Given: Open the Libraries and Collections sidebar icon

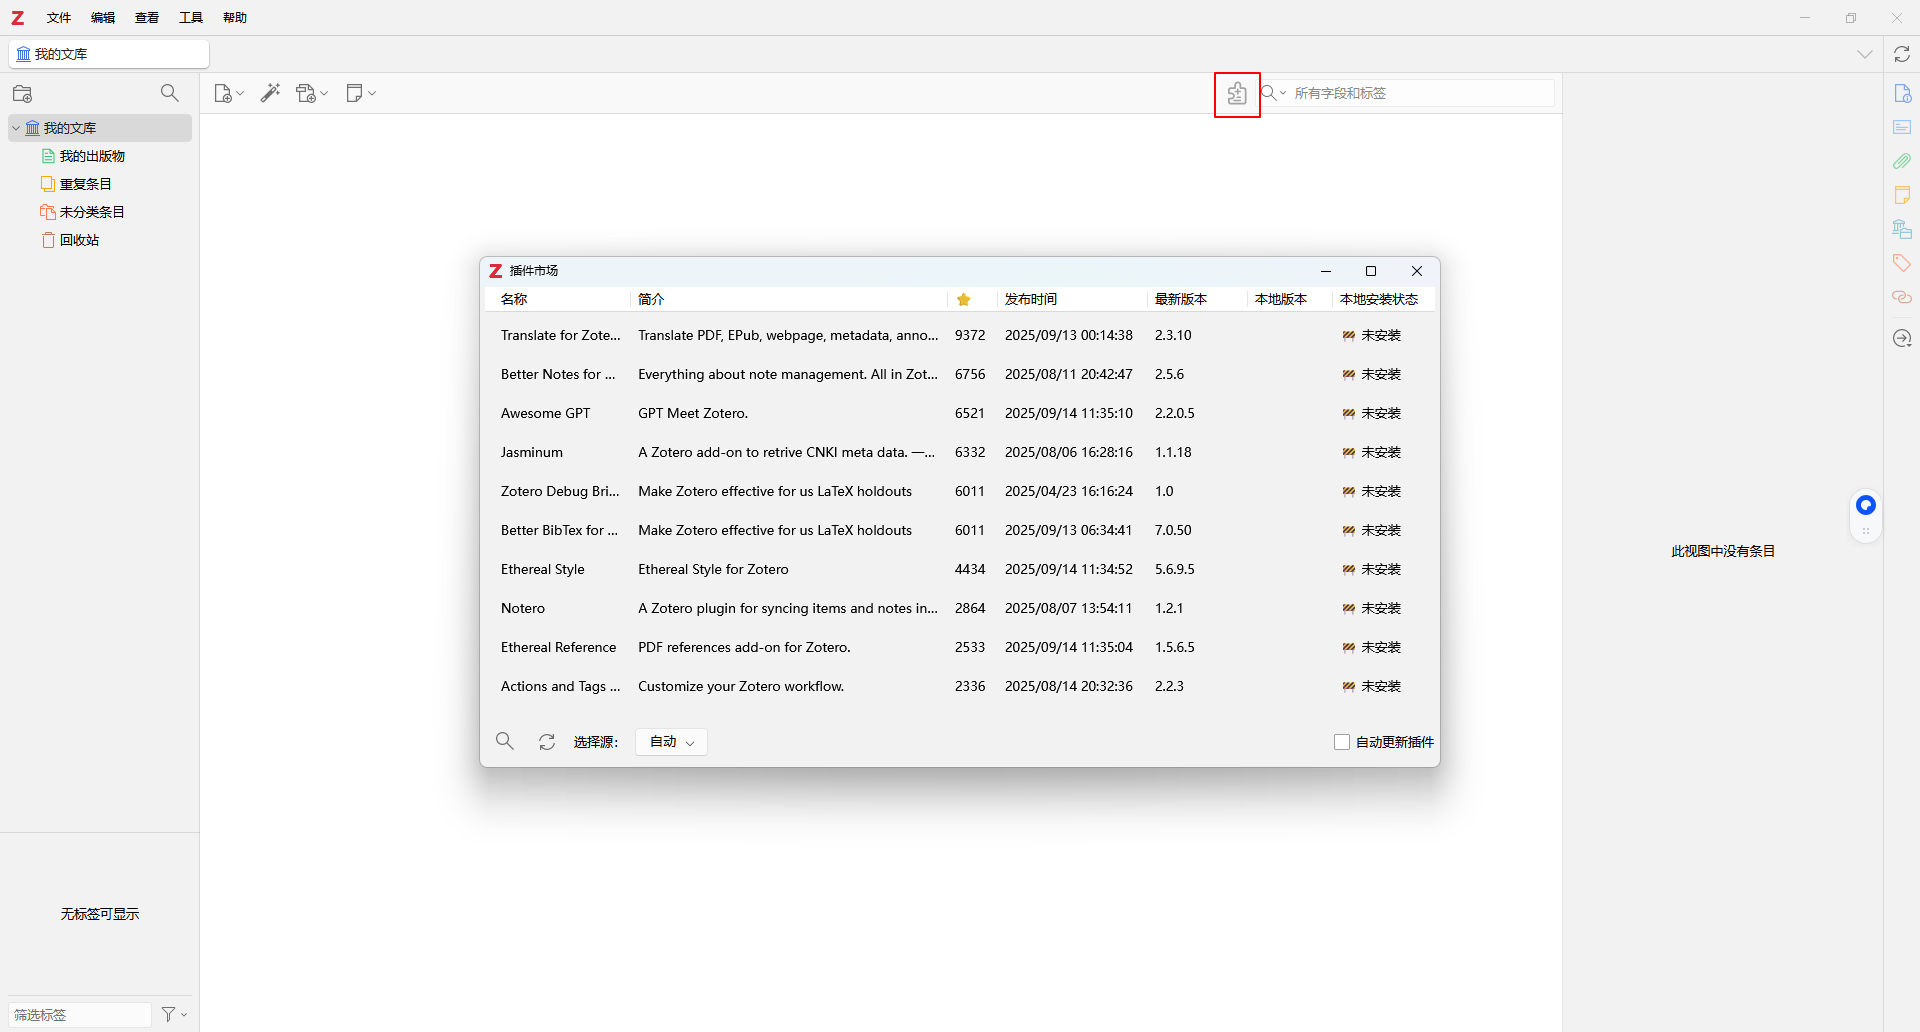Looking at the screenshot, I should tap(1902, 229).
